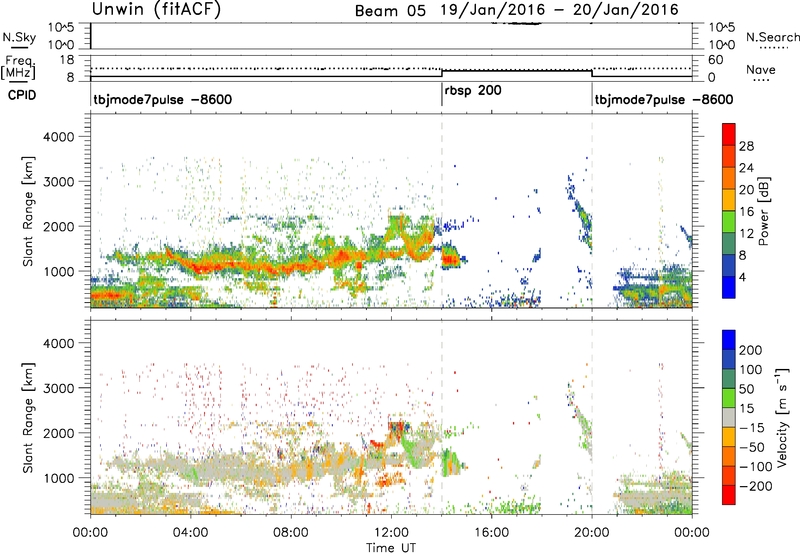This screenshot has height=554, width=800.
Task: Click the '08:00' time tick label
Action: (291, 533)
